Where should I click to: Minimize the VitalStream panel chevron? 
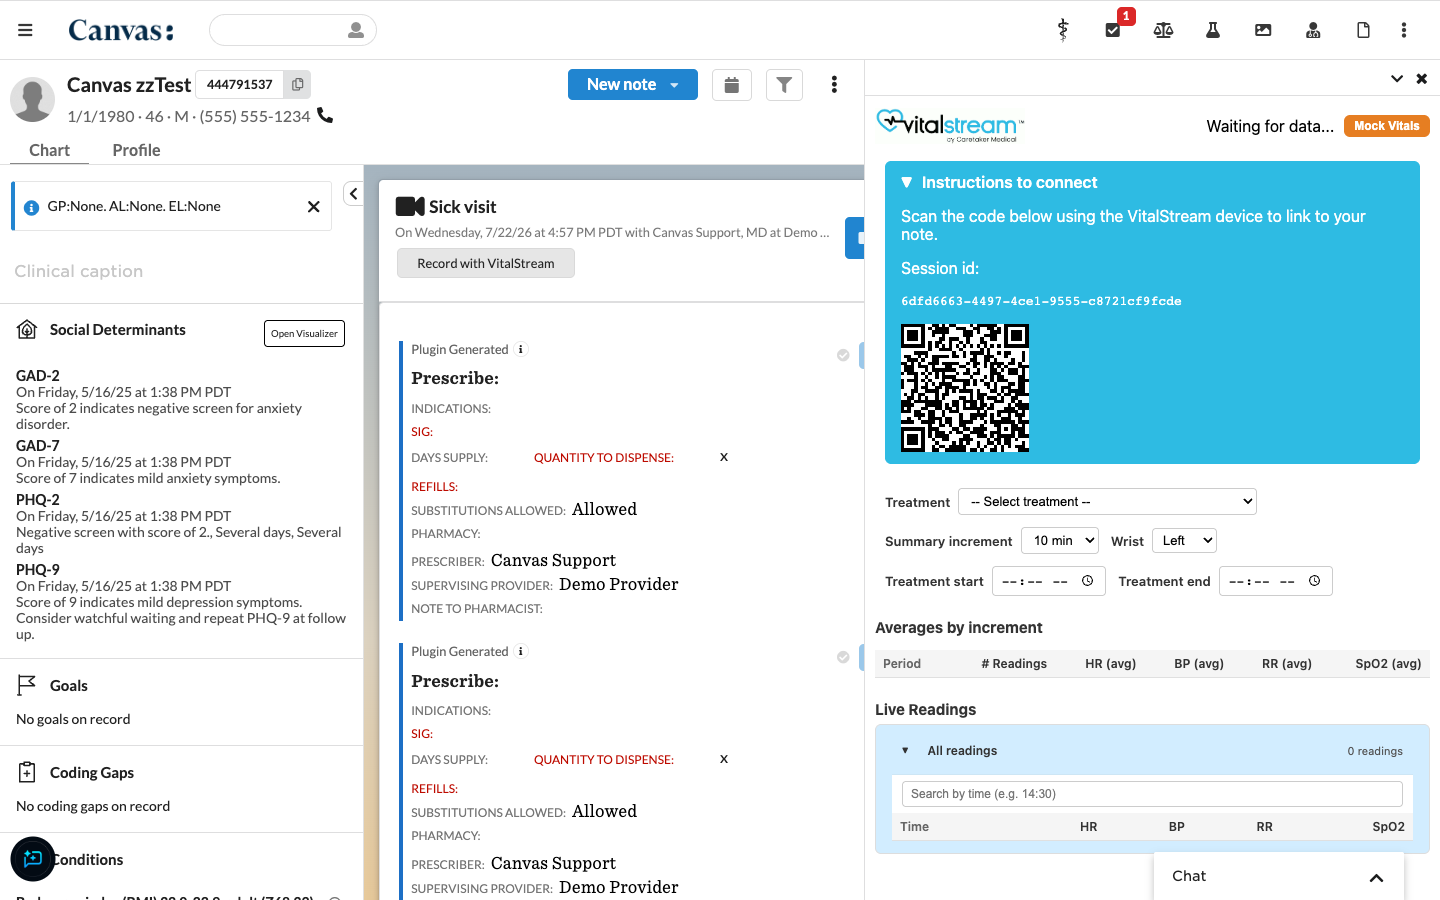tap(1397, 78)
